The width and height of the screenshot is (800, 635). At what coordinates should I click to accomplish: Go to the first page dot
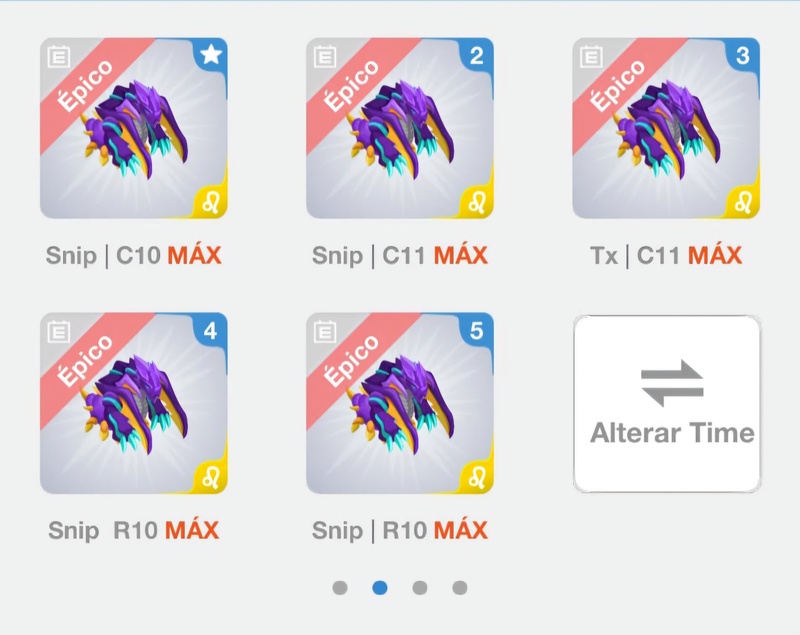(340, 588)
